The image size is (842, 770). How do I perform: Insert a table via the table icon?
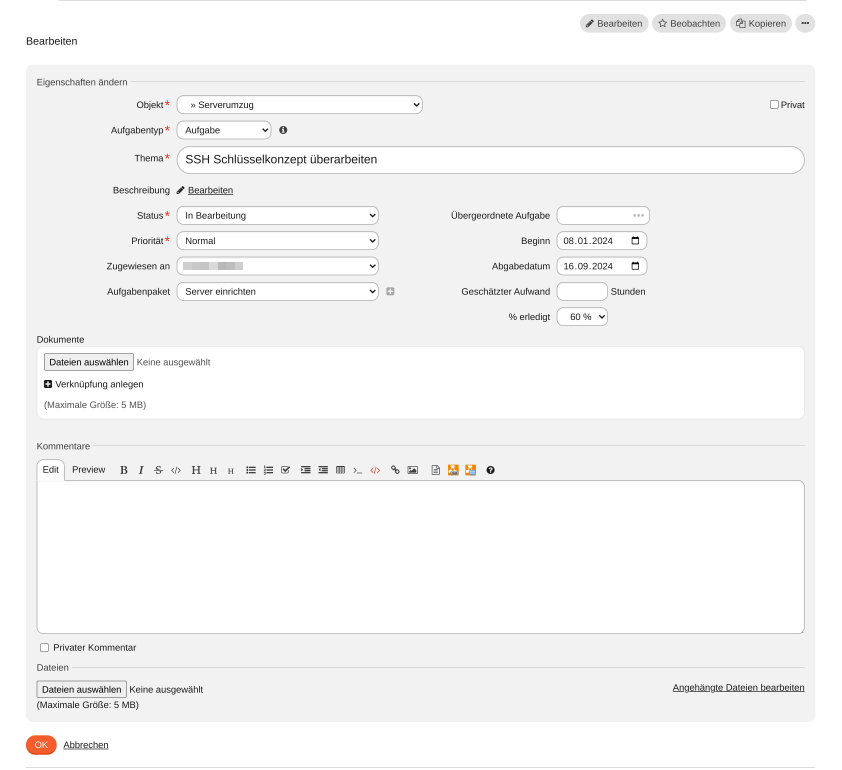tap(339, 470)
